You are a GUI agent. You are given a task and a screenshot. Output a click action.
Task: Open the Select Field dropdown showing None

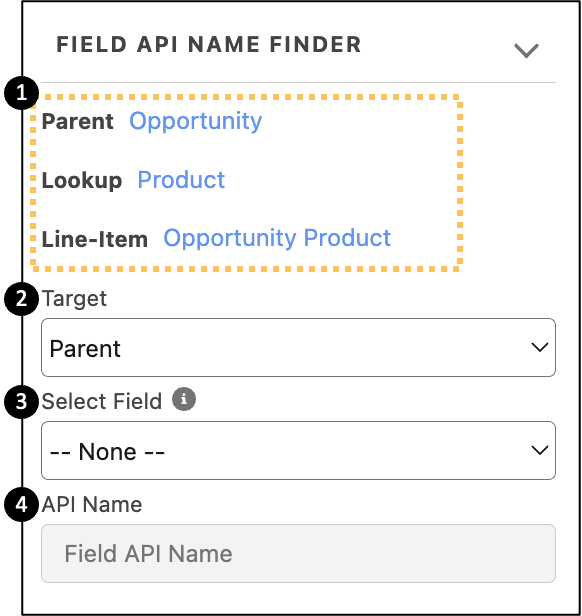pos(298,451)
